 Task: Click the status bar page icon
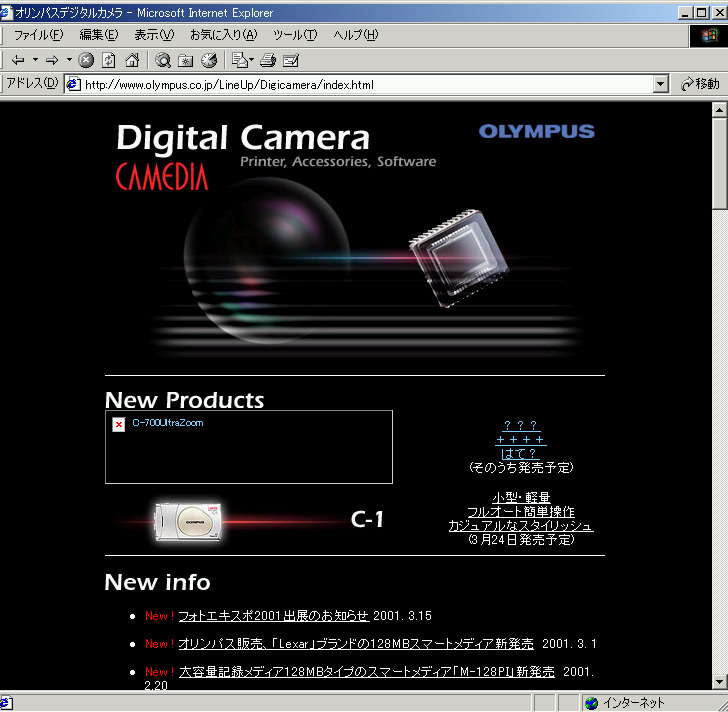(6, 703)
